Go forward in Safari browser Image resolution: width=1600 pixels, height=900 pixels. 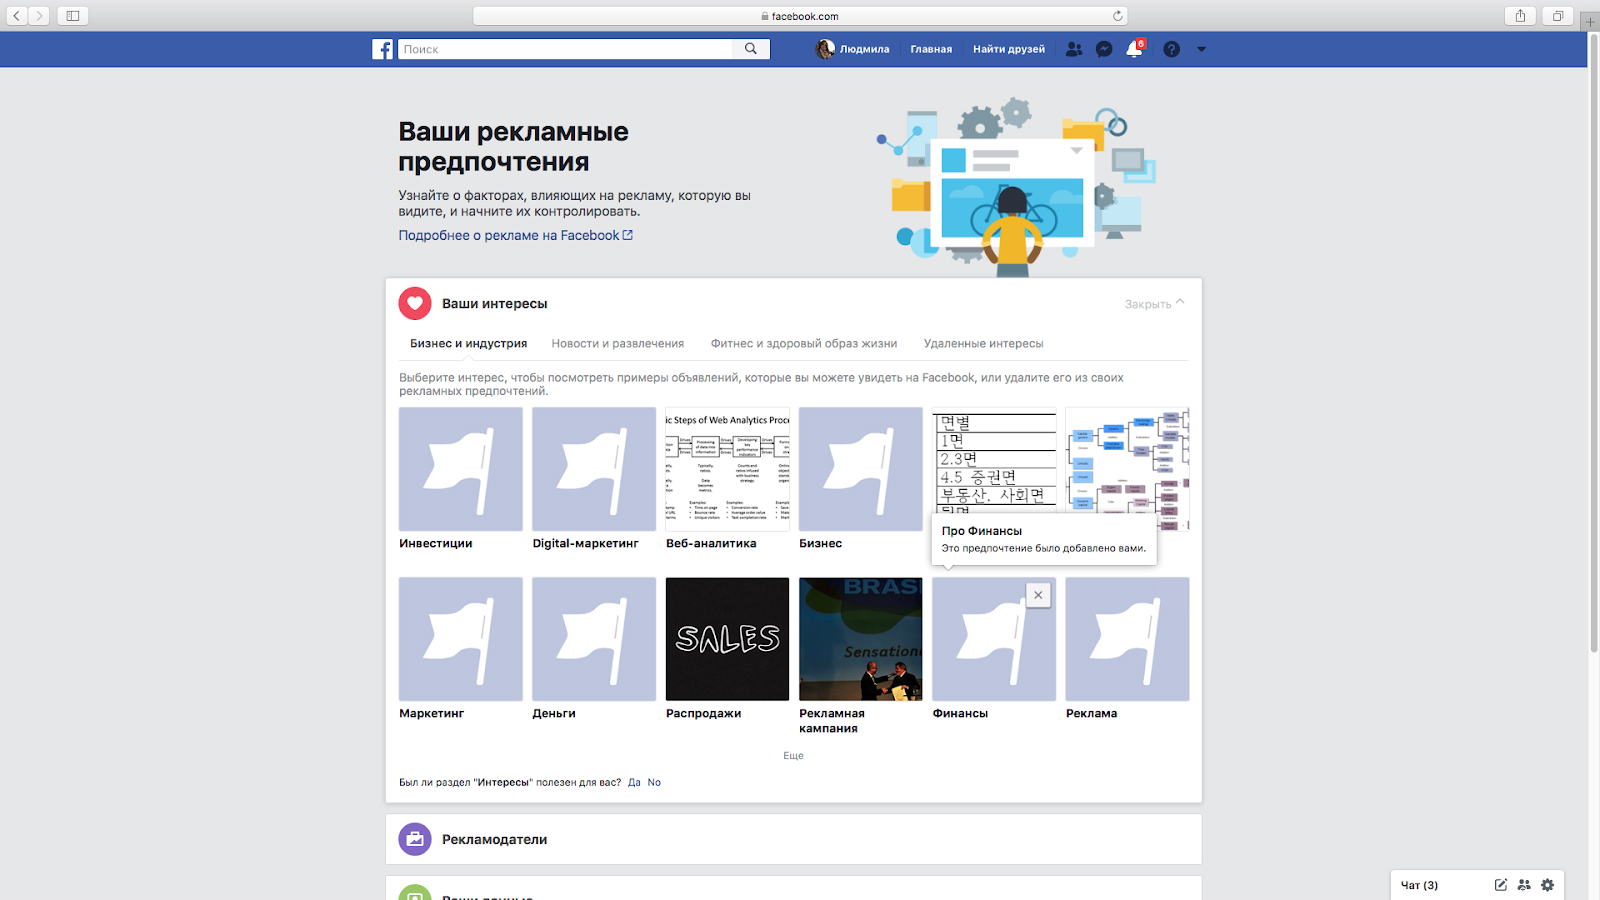pos(39,16)
